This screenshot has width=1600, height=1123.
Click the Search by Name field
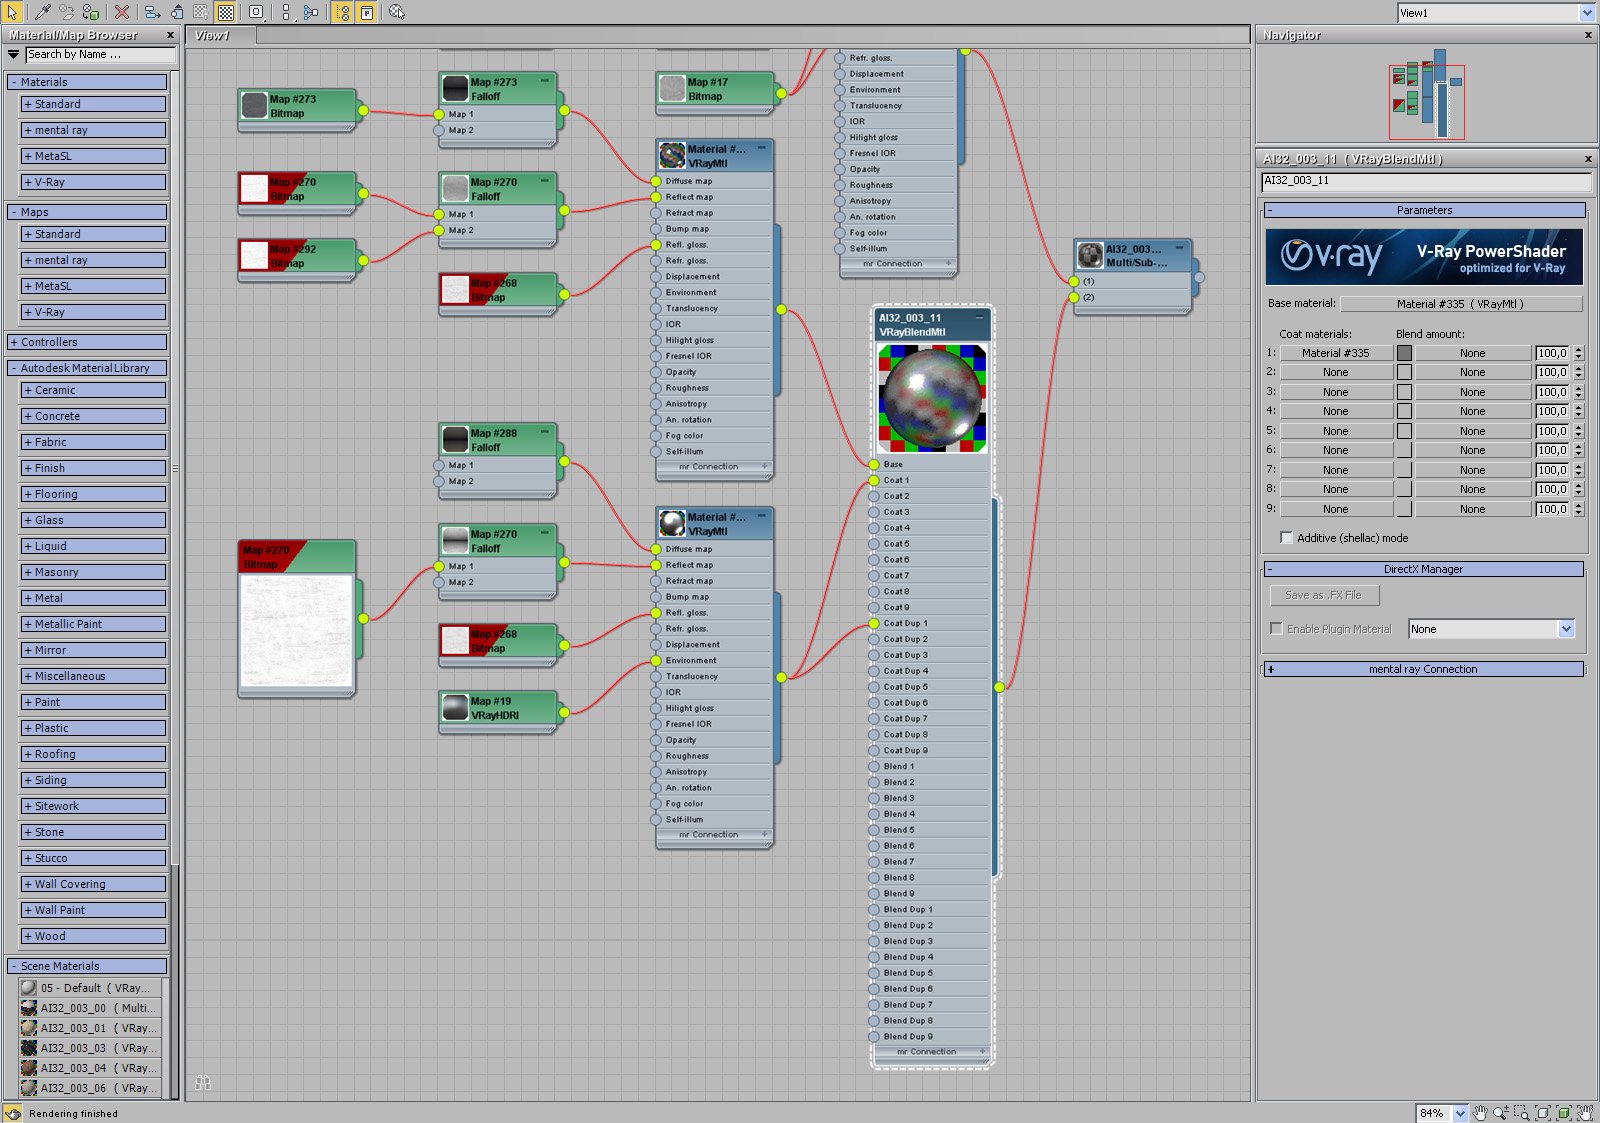(100, 55)
